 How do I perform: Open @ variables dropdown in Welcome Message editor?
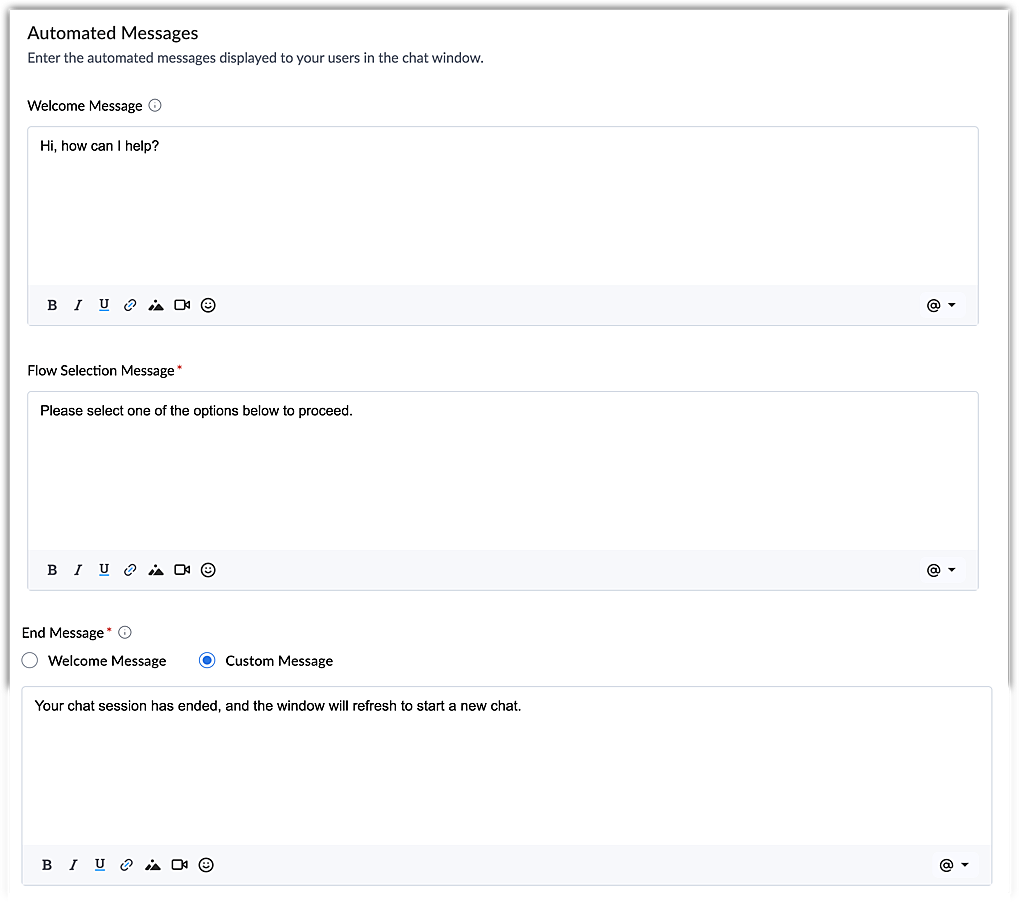pos(940,305)
